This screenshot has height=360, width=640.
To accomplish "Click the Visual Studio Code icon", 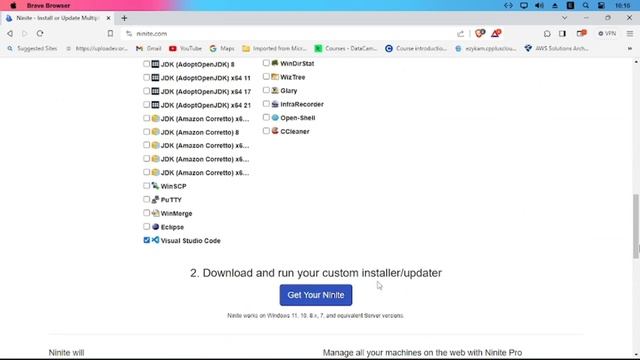I will tap(155, 240).
